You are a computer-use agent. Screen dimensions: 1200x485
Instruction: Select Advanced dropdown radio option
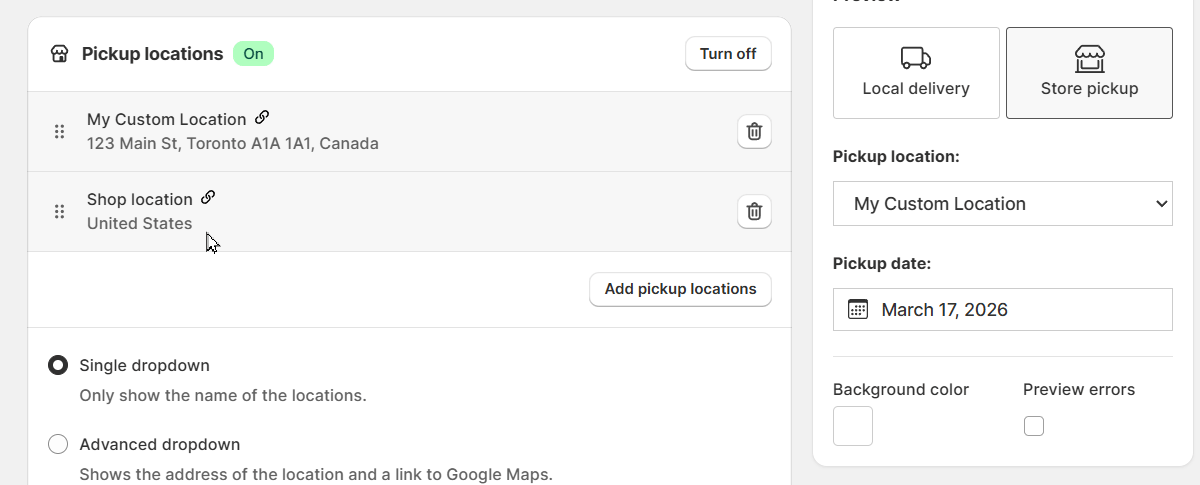tap(58, 444)
